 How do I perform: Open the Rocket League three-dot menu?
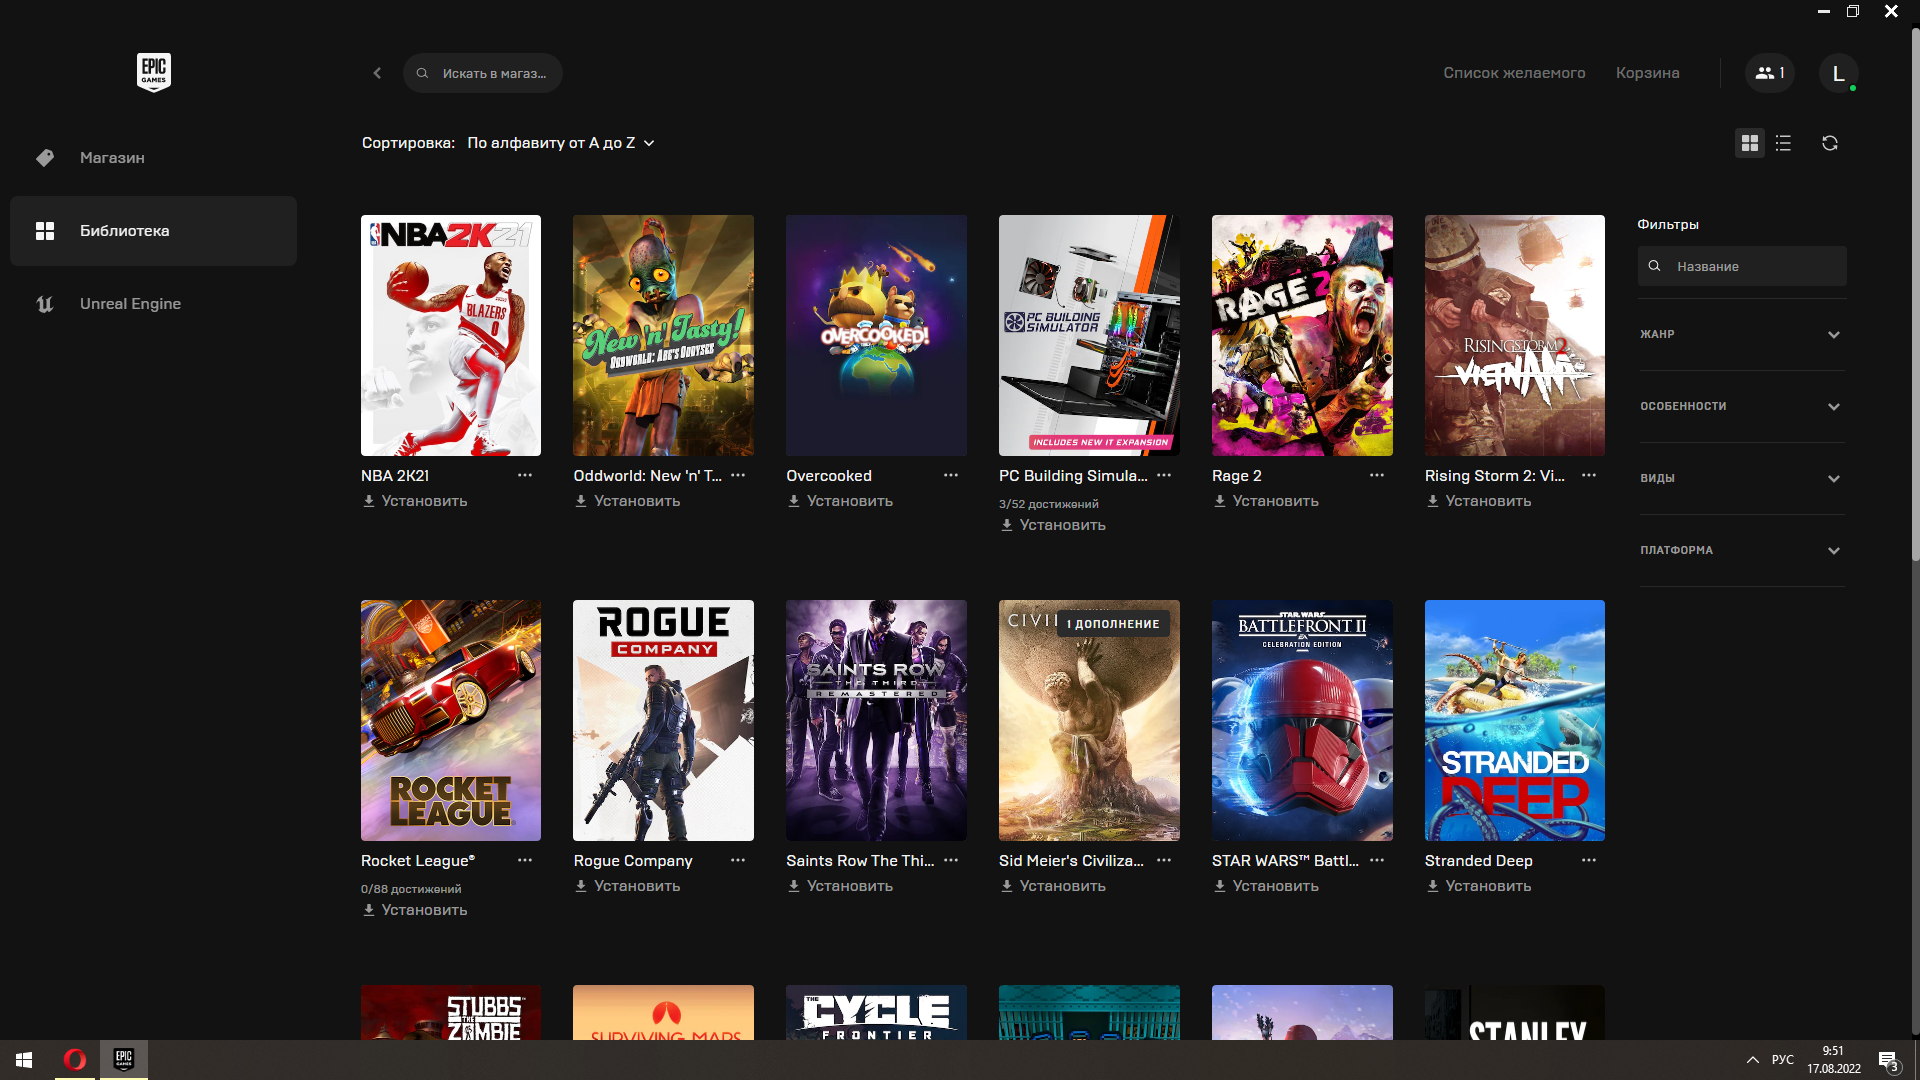point(525,860)
